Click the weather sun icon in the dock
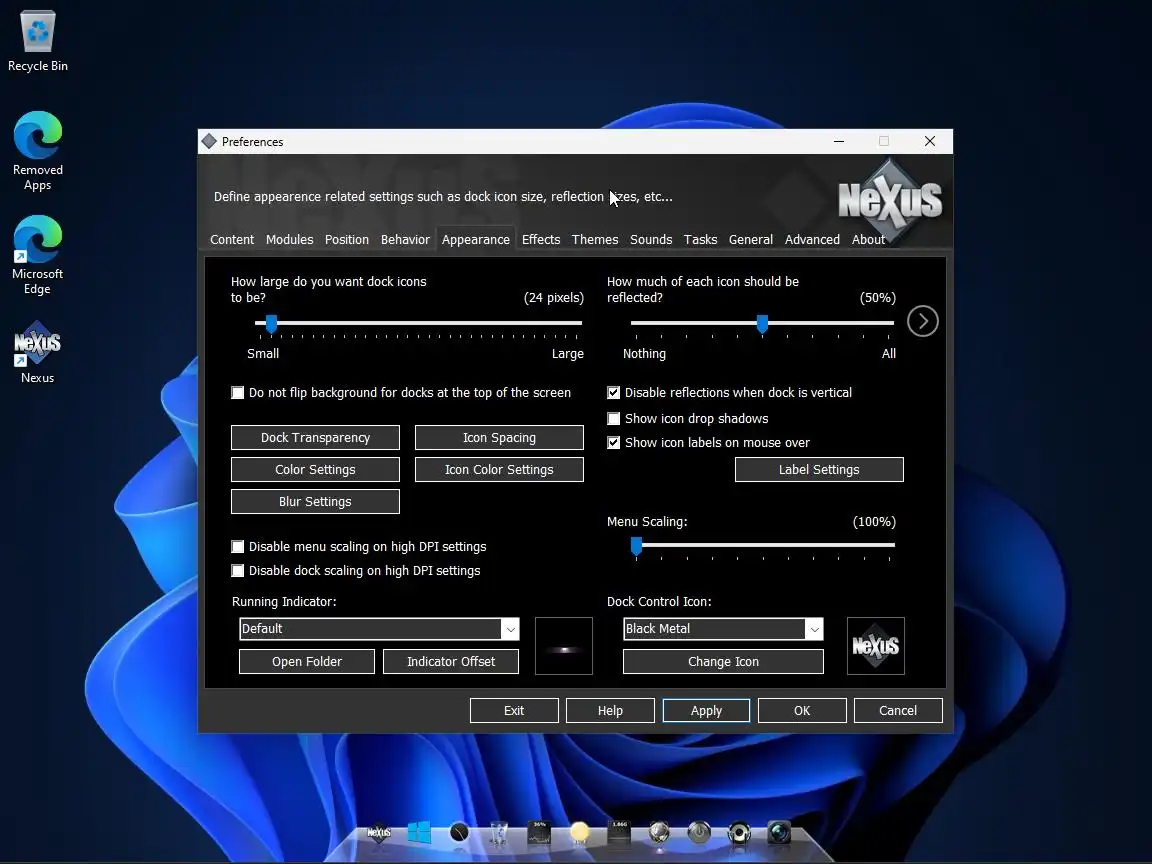This screenshot has height=864, width=1152. pos(580,832)
